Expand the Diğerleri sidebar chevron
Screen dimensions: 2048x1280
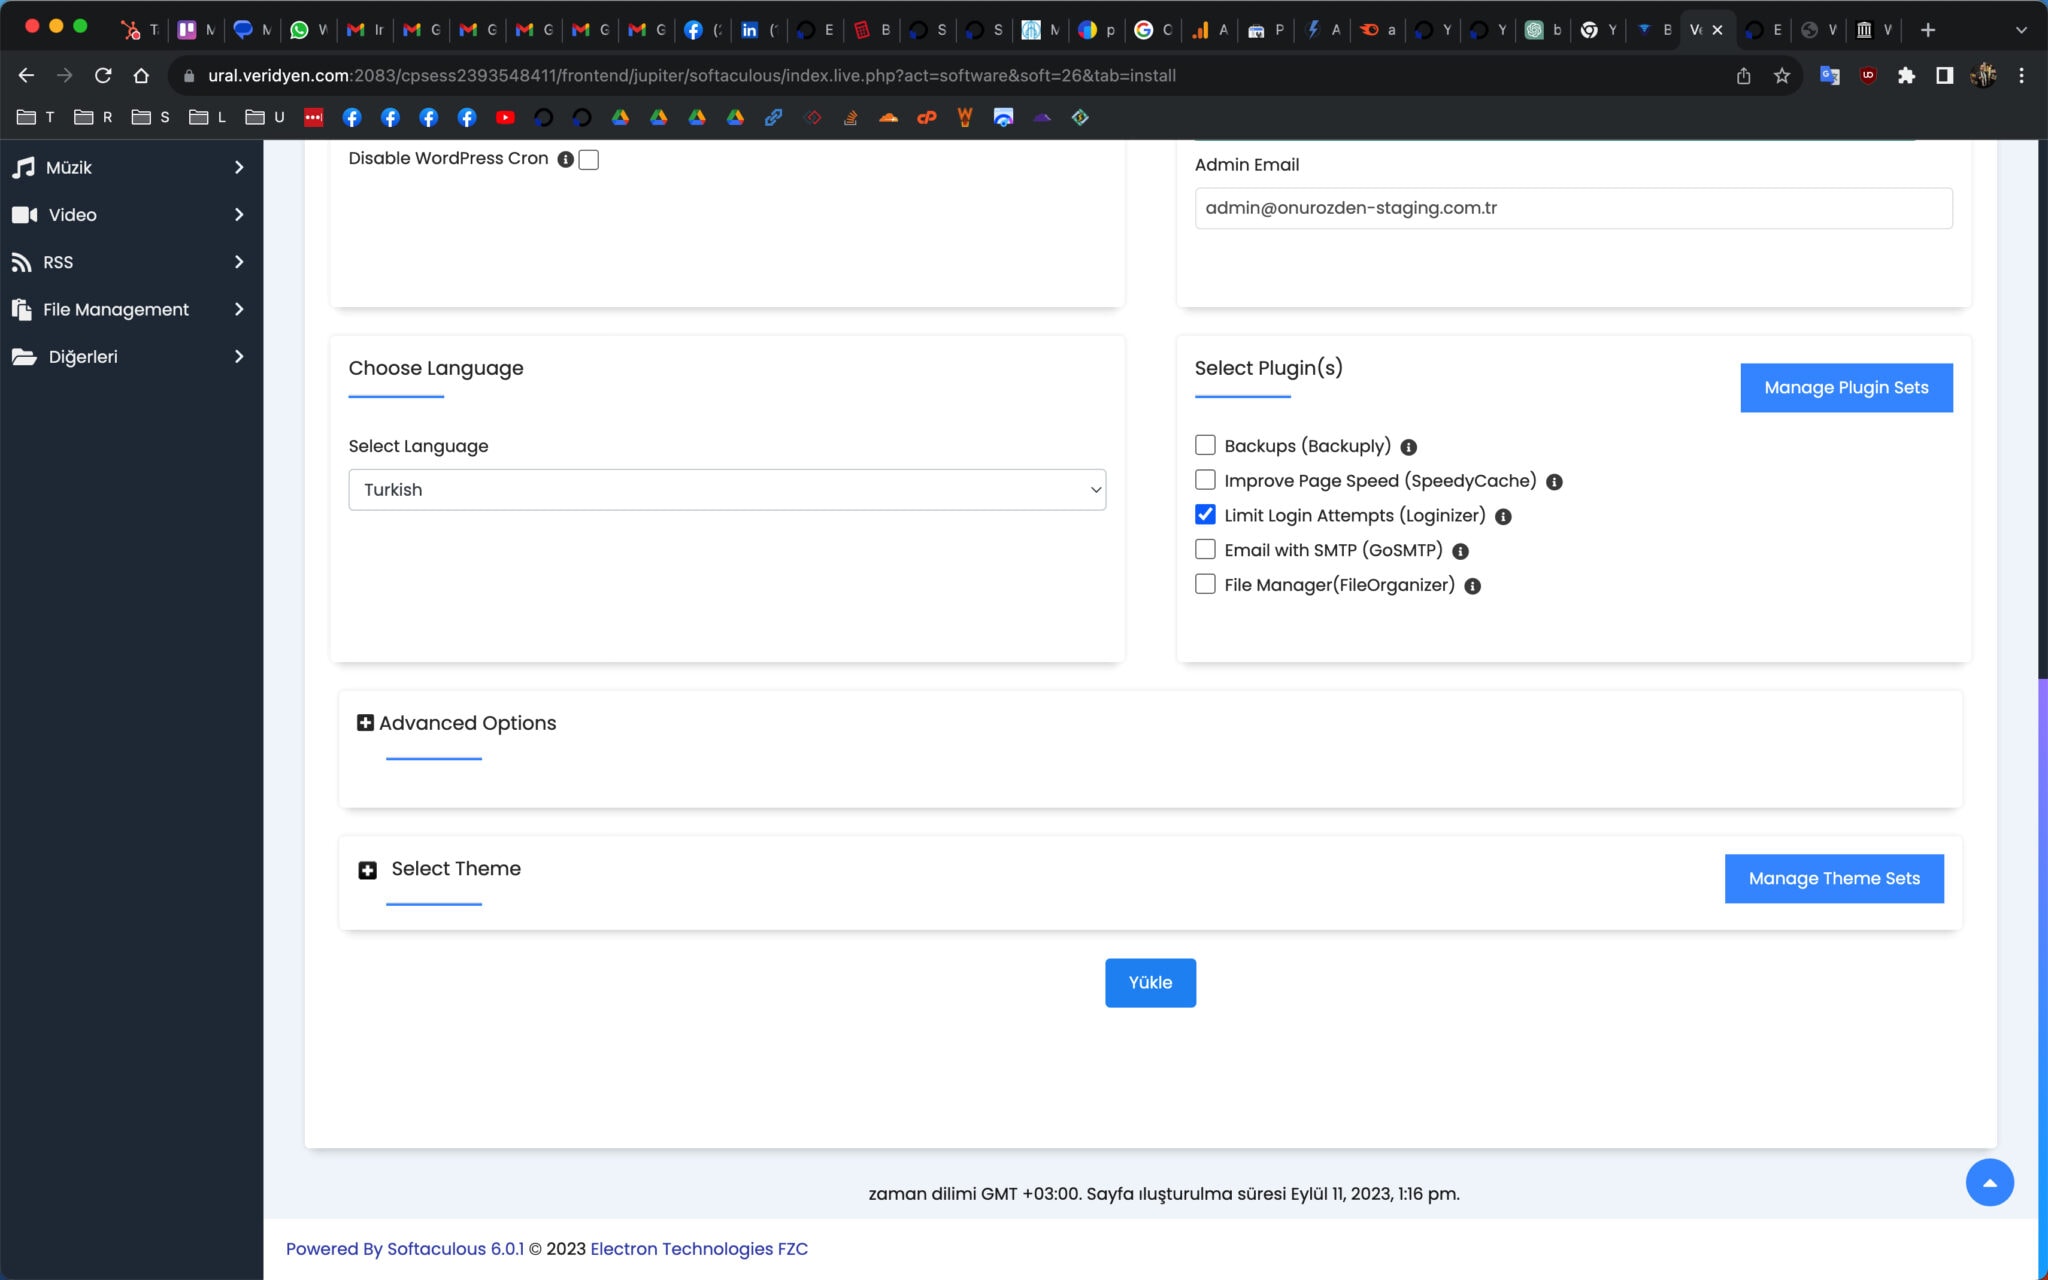[239, 357]
